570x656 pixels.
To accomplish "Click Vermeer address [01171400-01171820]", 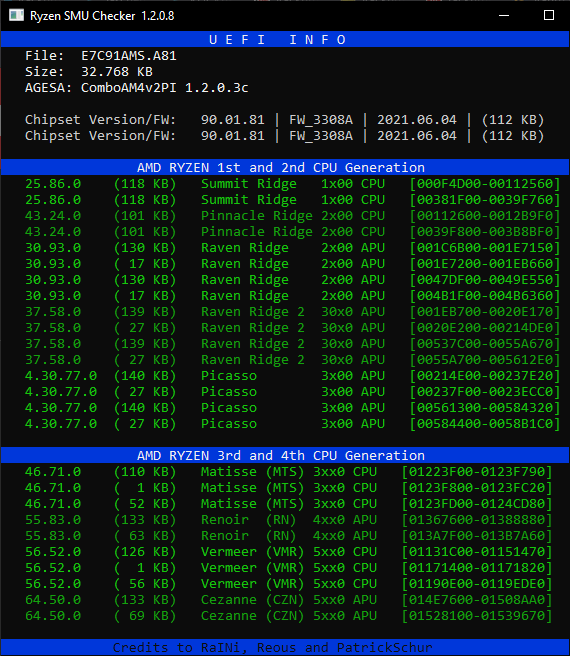I will tap(477, 567).
